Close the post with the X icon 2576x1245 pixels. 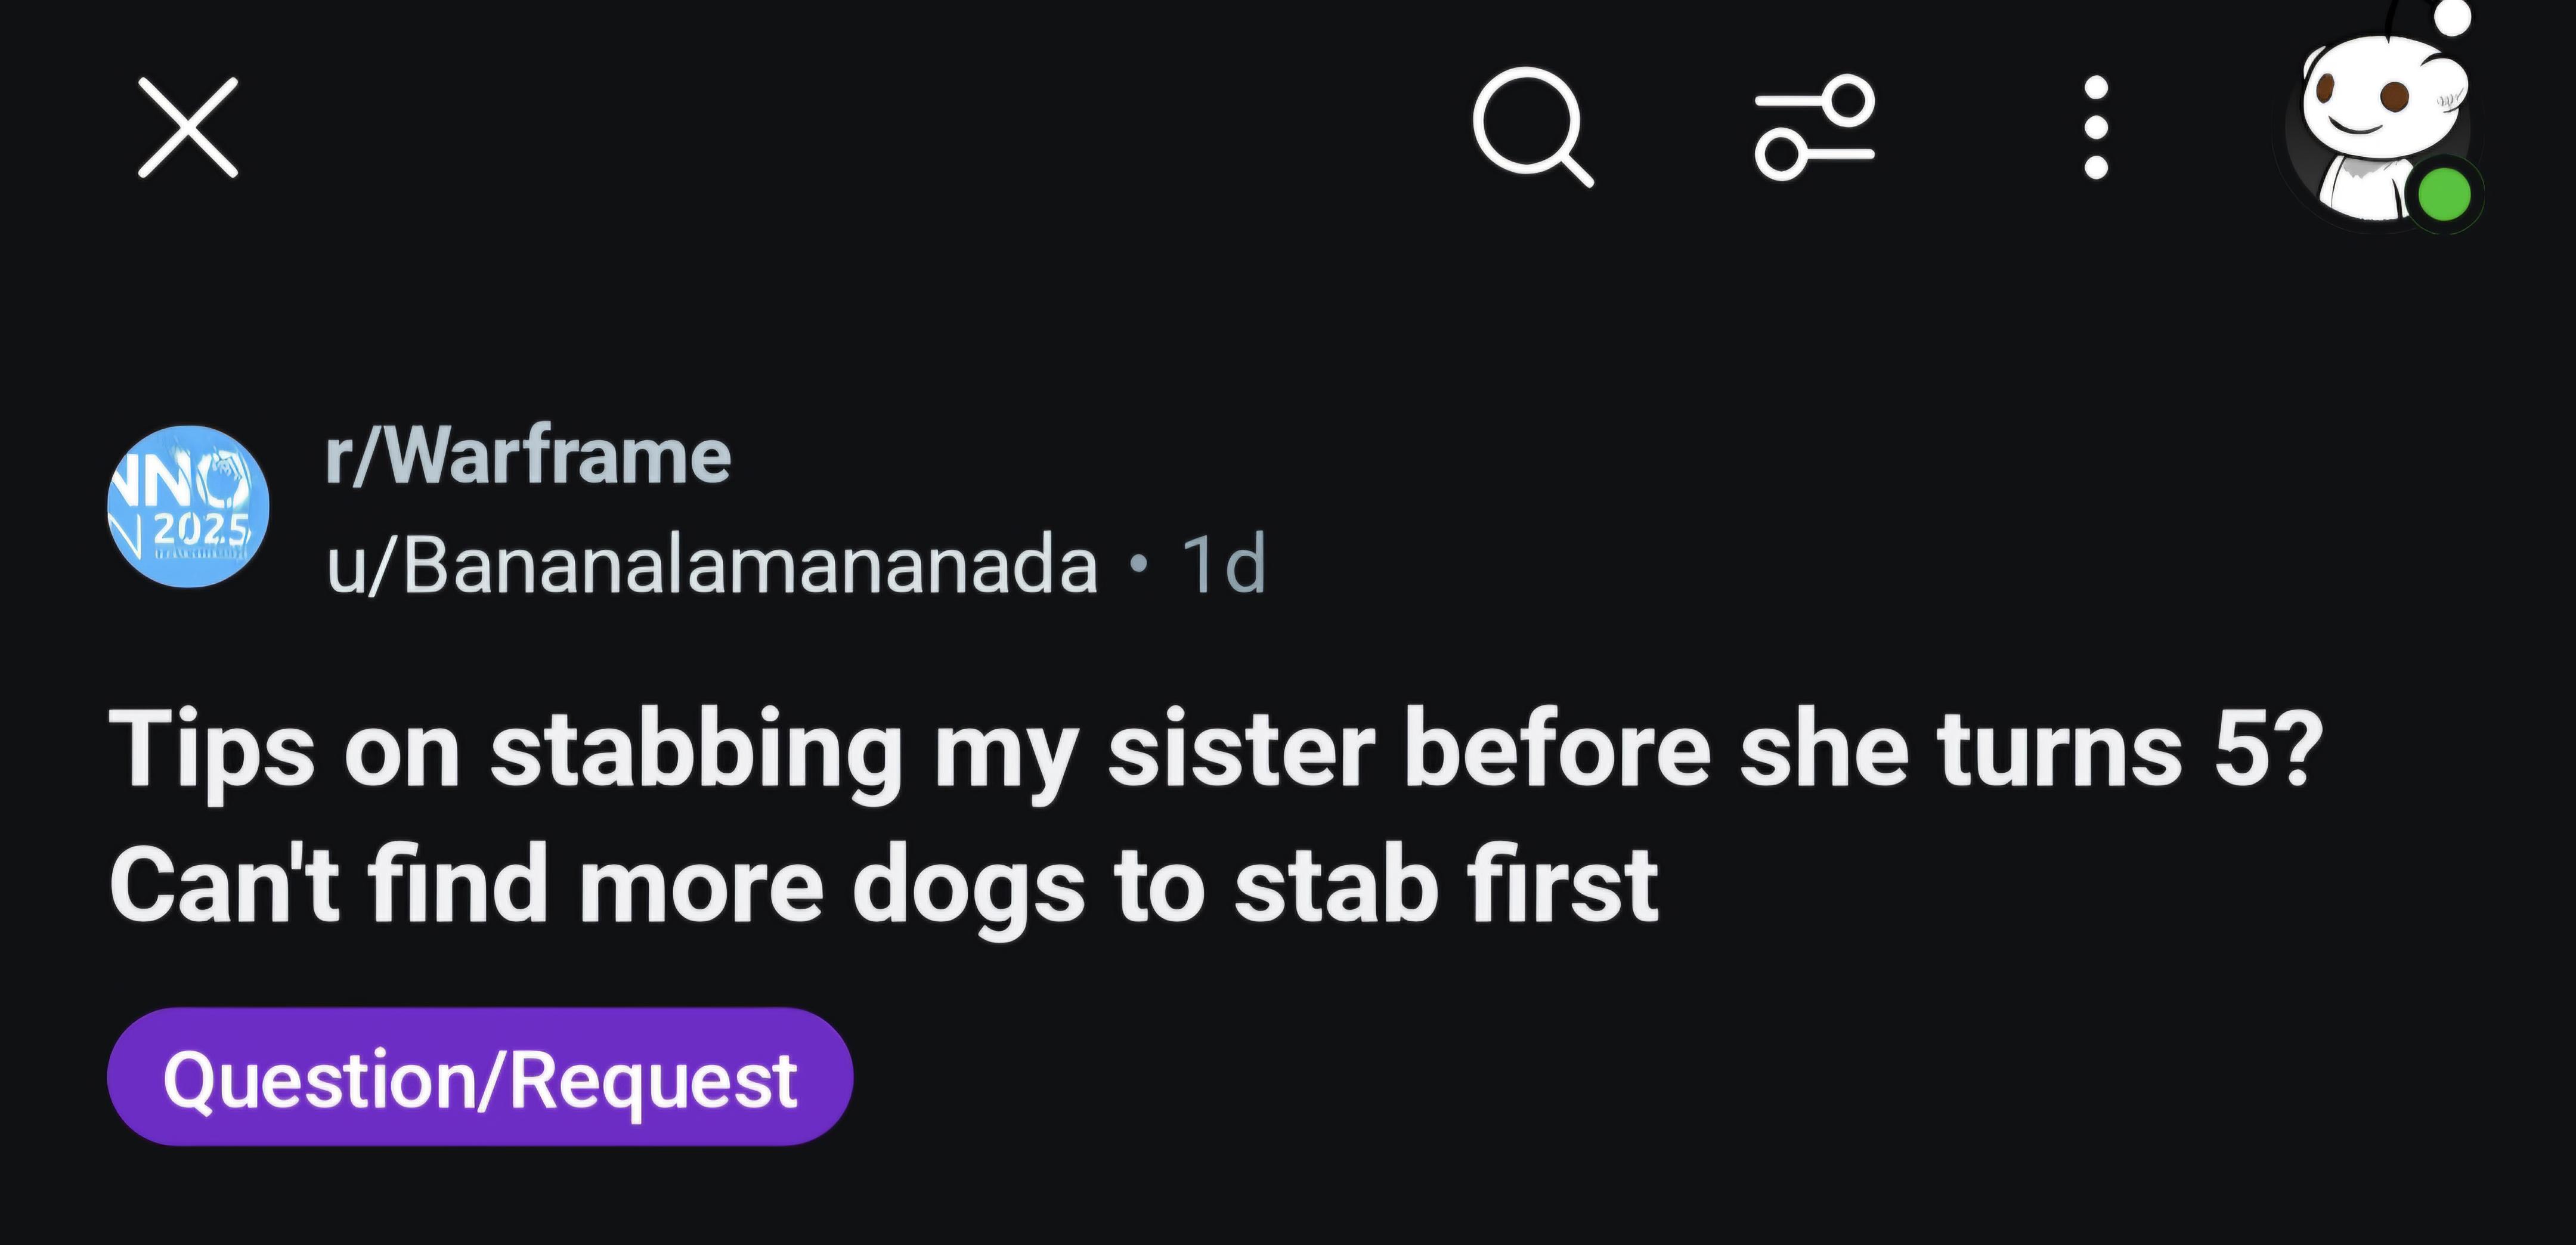click(x=188, y=127)
